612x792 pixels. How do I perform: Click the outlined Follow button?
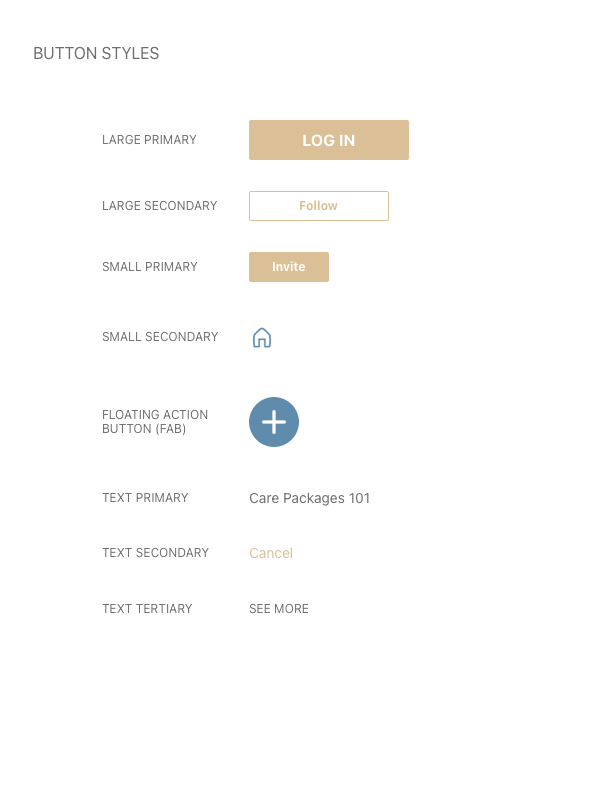click(x=319, y=206)
